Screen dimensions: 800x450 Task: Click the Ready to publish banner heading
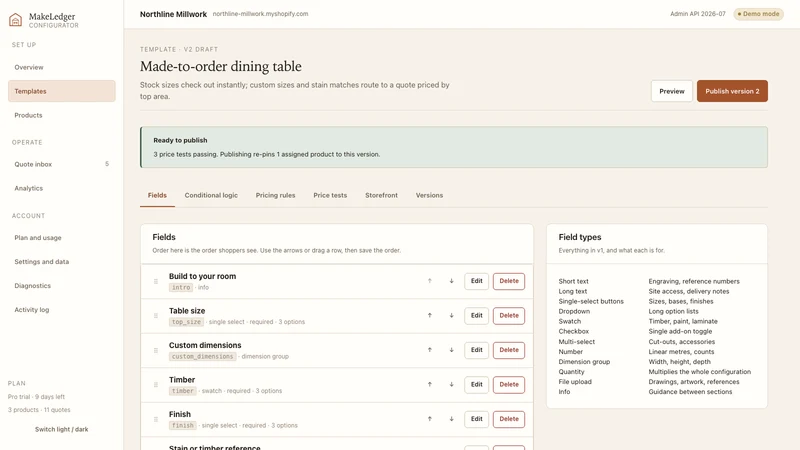click(180, 140)
